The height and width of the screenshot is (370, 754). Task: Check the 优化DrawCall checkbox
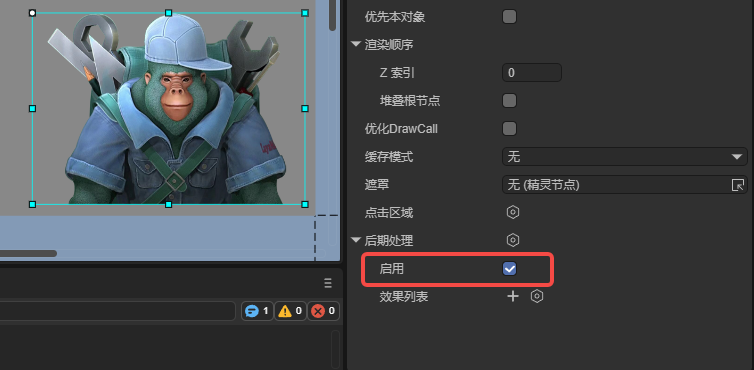(x=509, y=128)
